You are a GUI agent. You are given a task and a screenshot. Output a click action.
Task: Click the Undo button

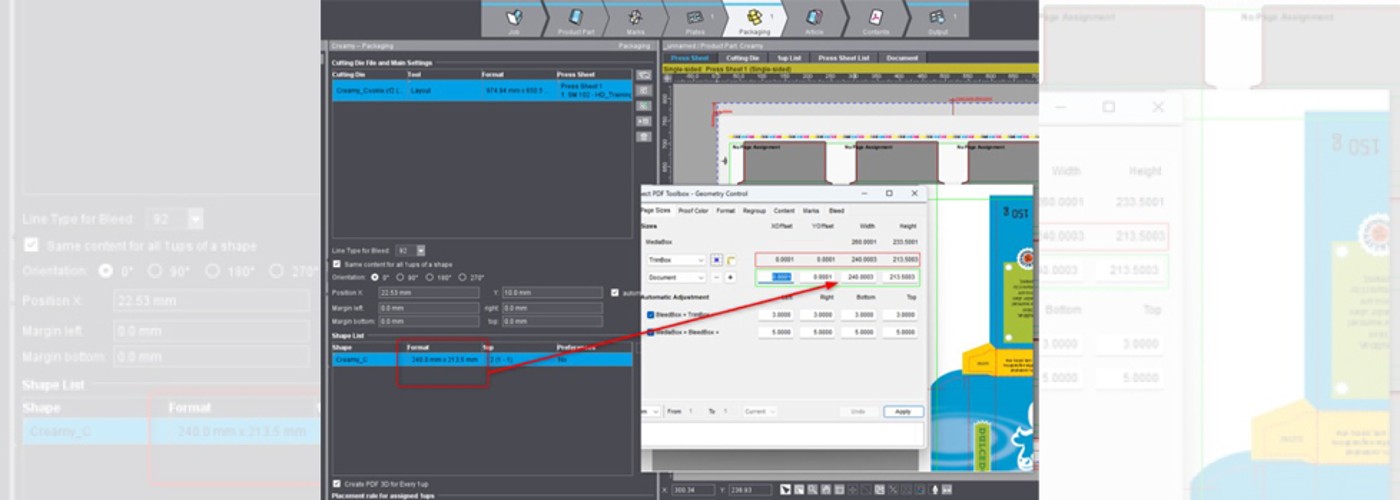click(858, 411)
